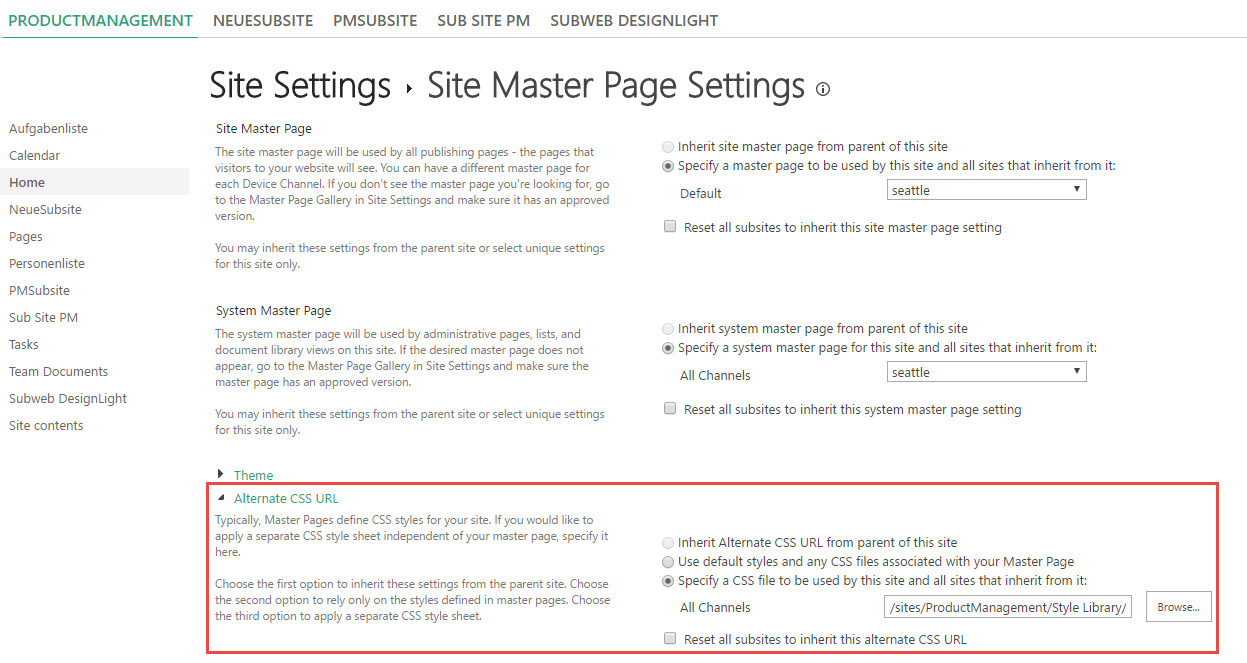The image size is (1247, 663).
Task: Open NeueSubsite in the left sidebar
Action: 45,210
